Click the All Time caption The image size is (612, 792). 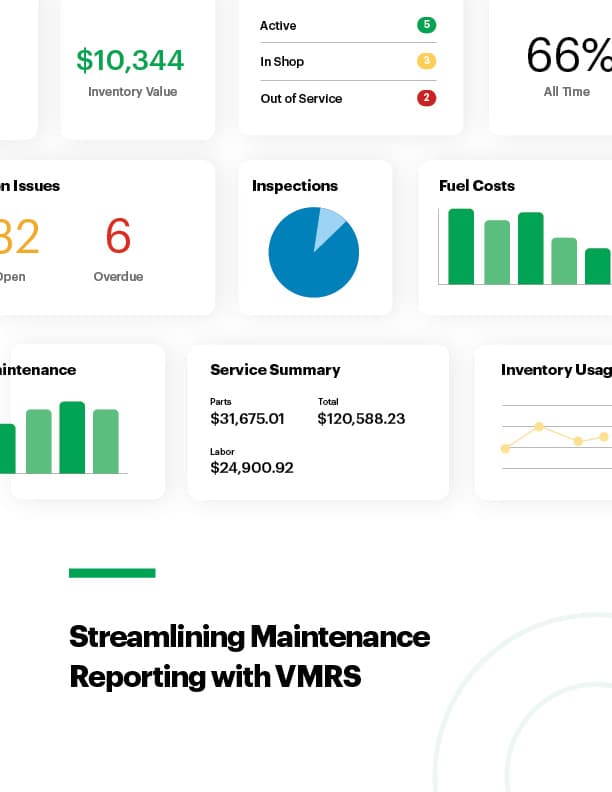[567, 92]
